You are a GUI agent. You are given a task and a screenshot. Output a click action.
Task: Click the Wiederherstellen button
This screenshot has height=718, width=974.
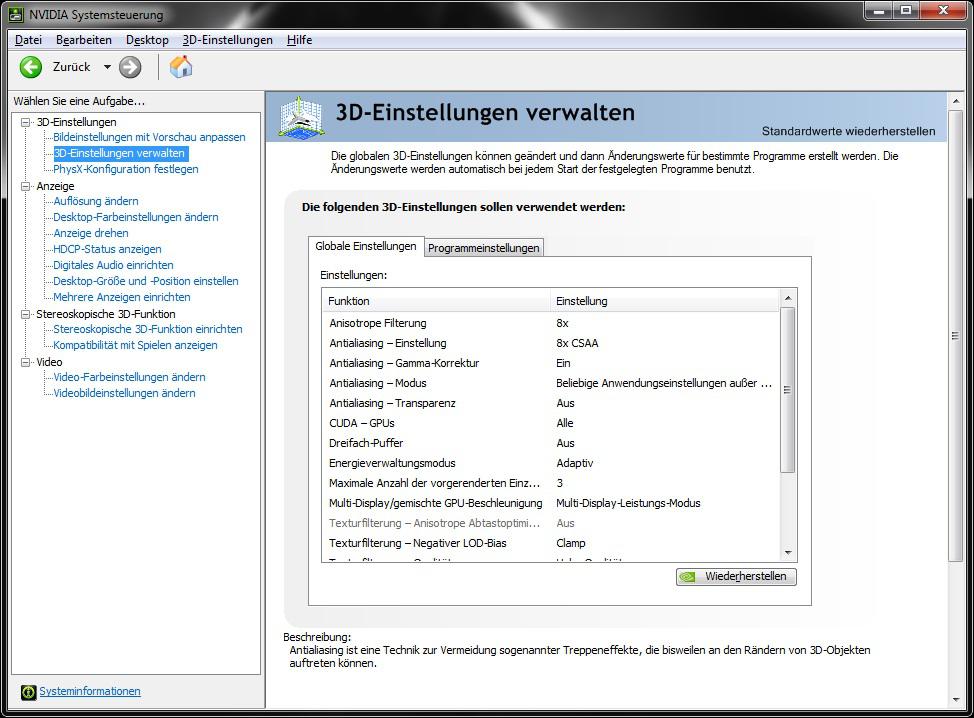coord(736,577)
